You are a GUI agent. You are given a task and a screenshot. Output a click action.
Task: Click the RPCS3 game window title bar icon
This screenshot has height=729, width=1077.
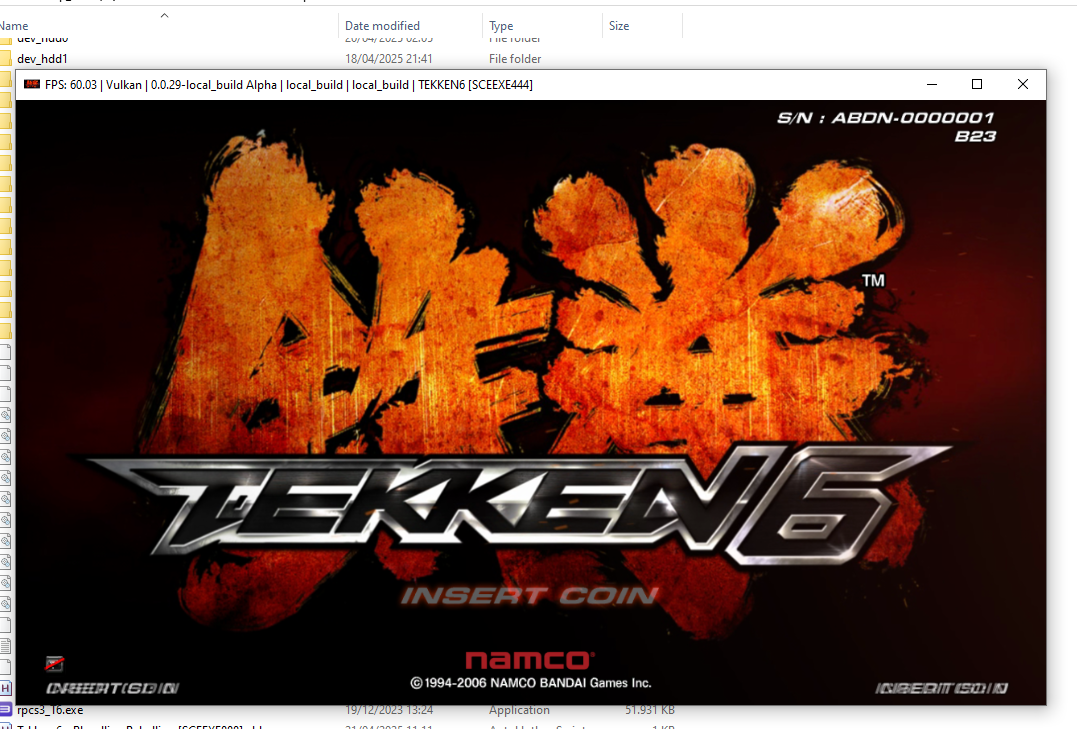pyautogui.click(x=31, y=85)
